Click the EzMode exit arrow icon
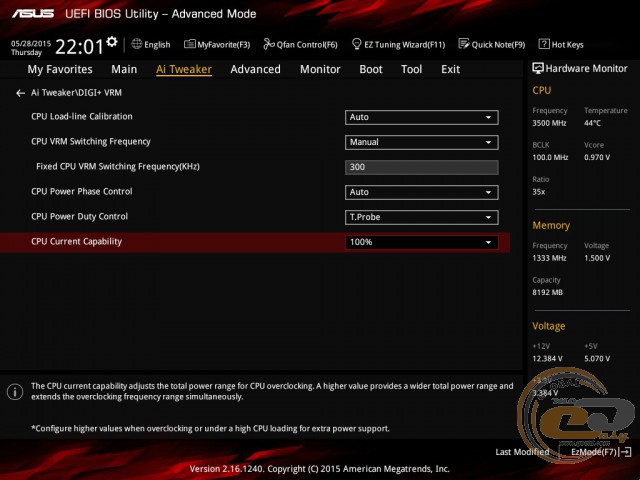 625,452
